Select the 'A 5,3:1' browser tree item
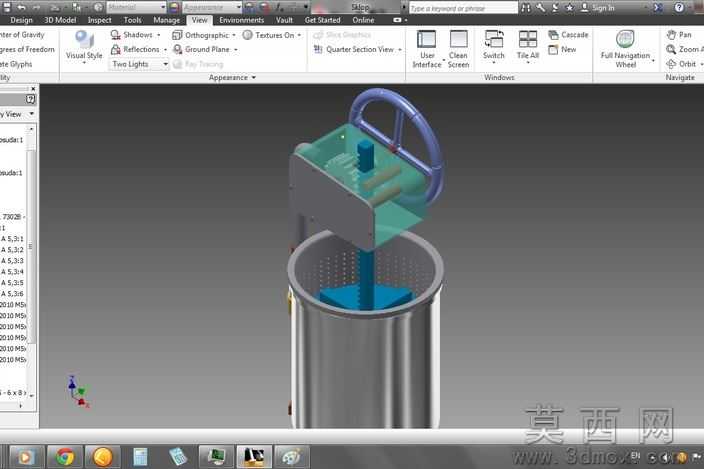The width and height of the screenshot is (704, 469). click(12, 239)
